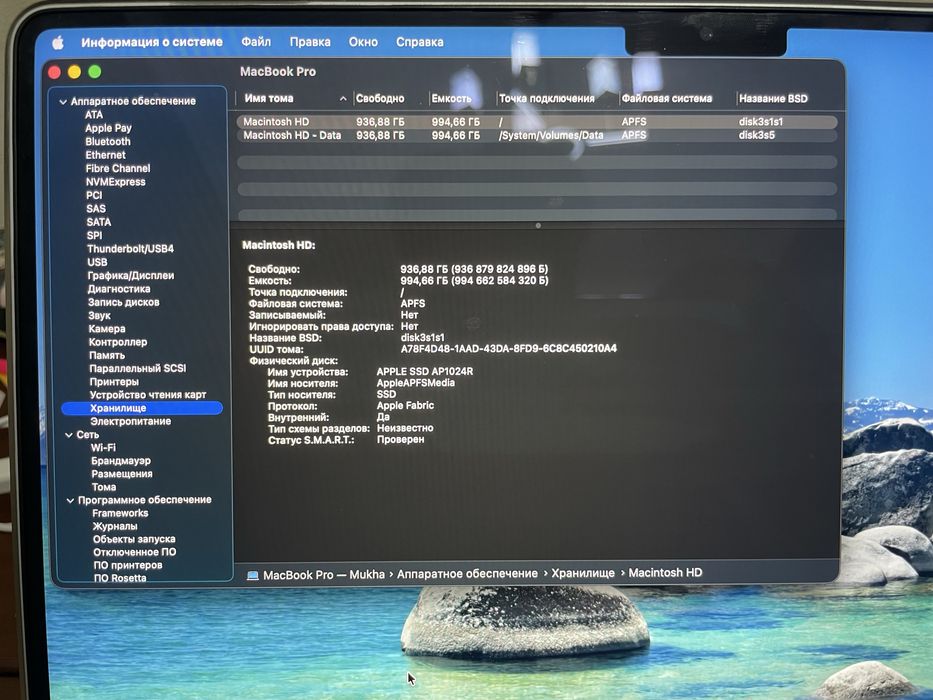
Task: Click Хранилище in the path bar
Action: click(x=583, y=573)
